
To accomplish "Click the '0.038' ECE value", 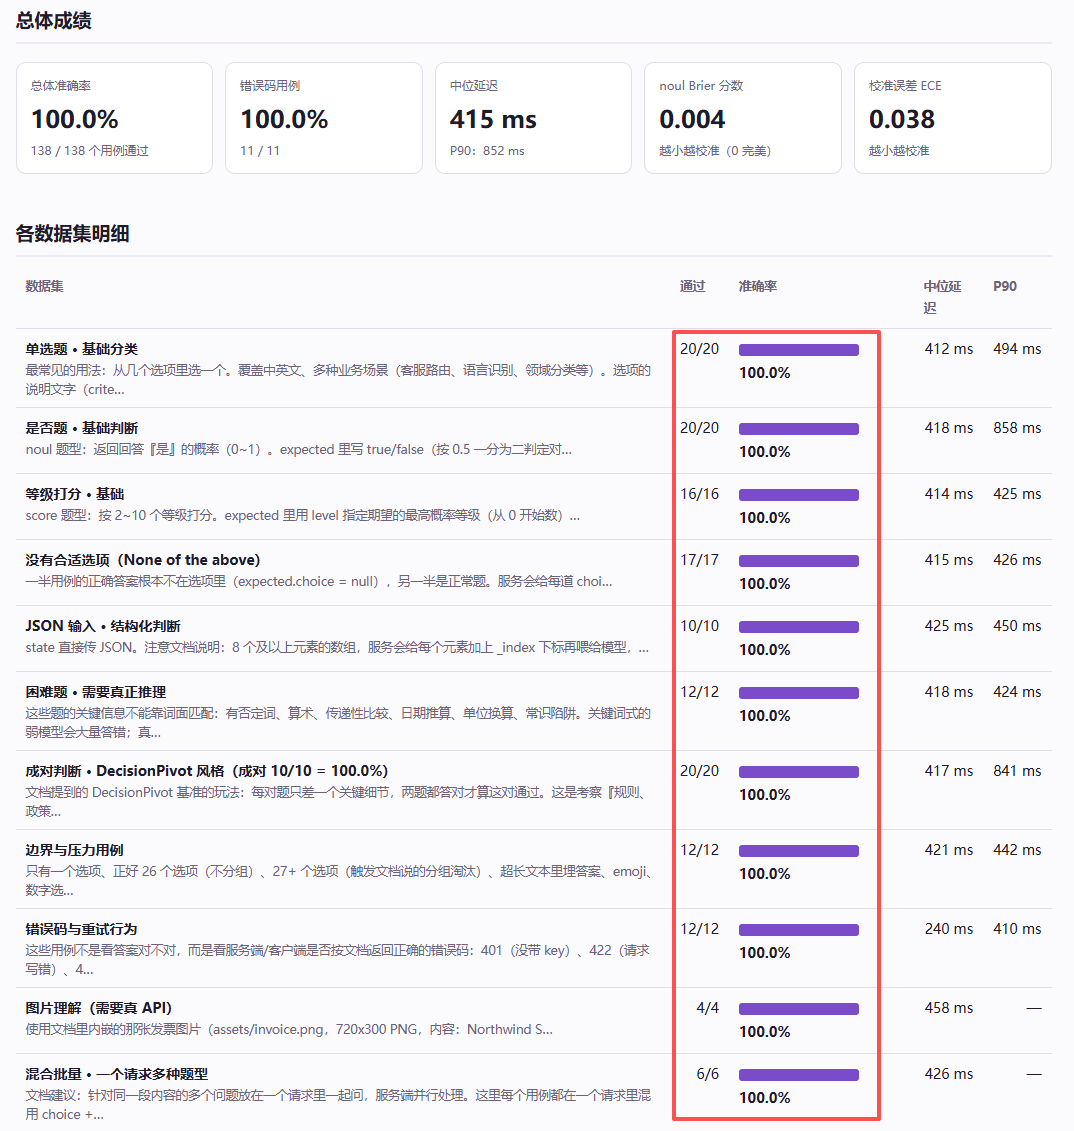I will 902,119.
